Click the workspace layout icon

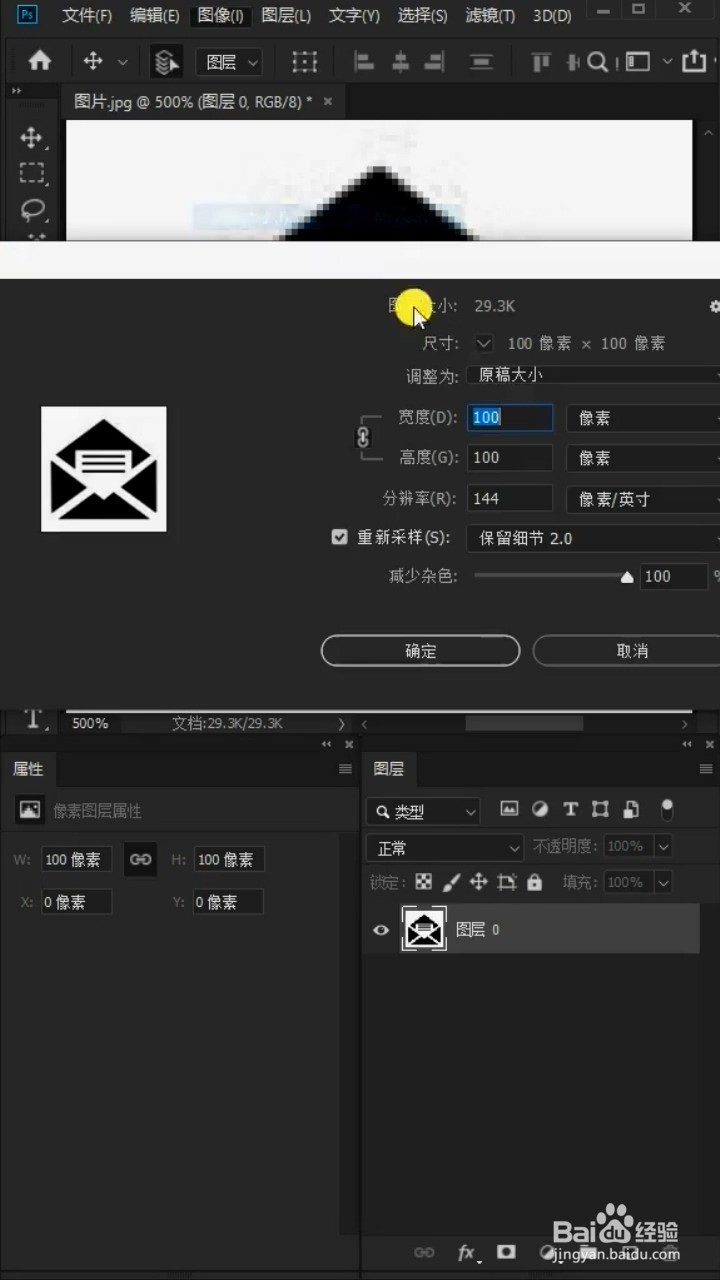point(637,62)
